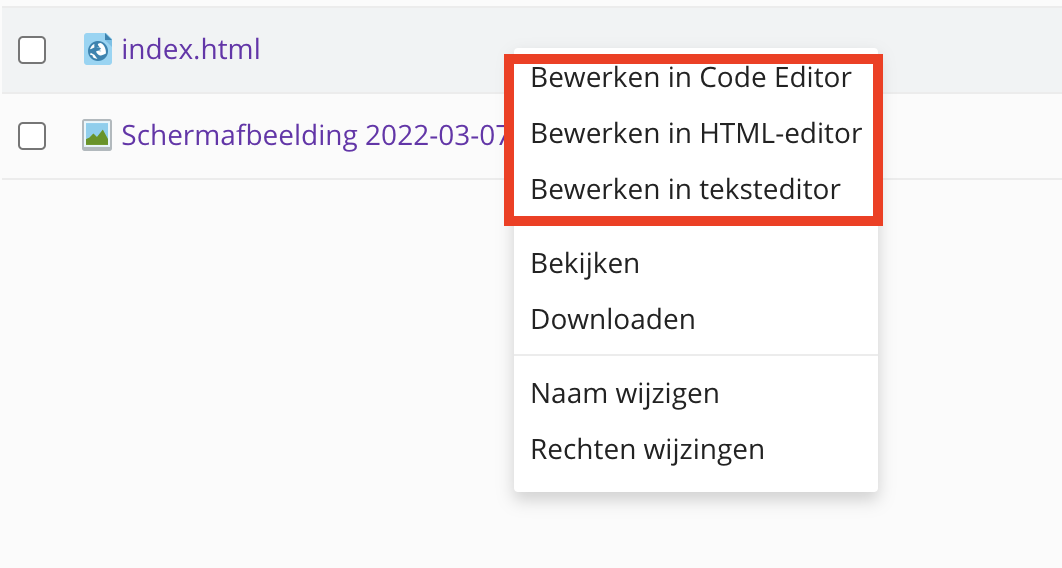The height and width of the screenshot is (568, 1062).
Task: Click the grey header strip above index.html
Action: click(500, 3)
